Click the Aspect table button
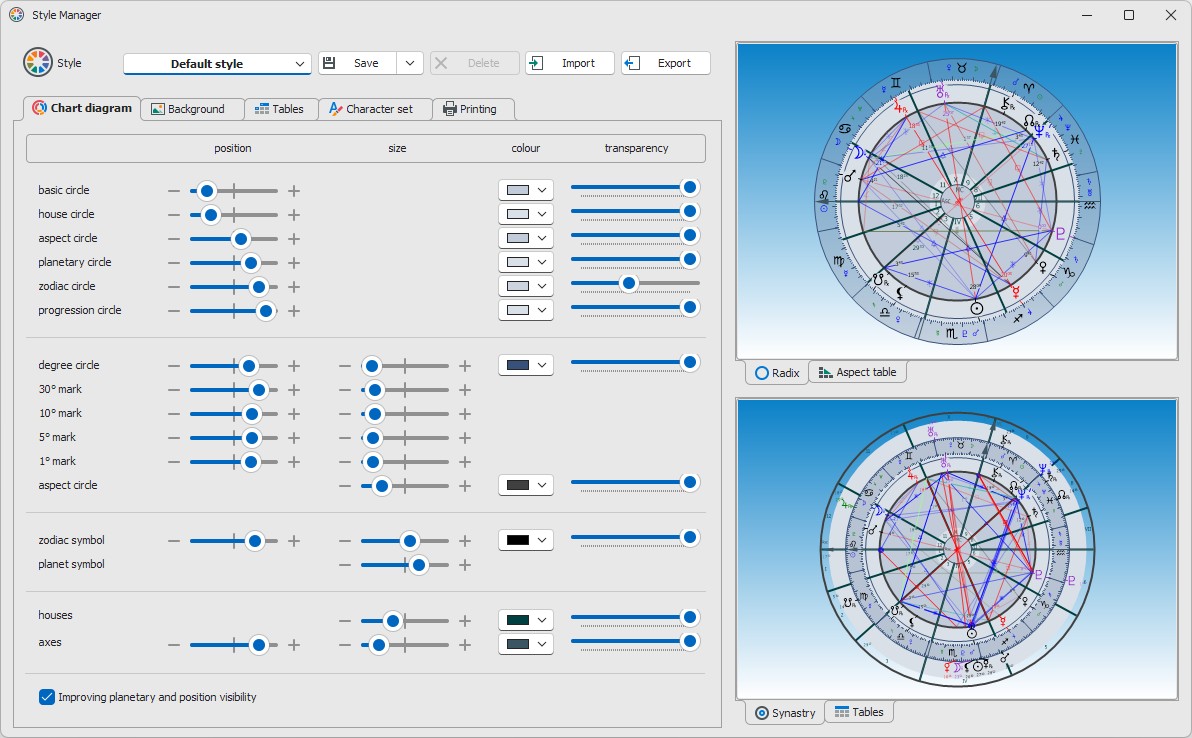This screenshot has width=1192, height=738. pyautogui.click(x=858, y=372)
